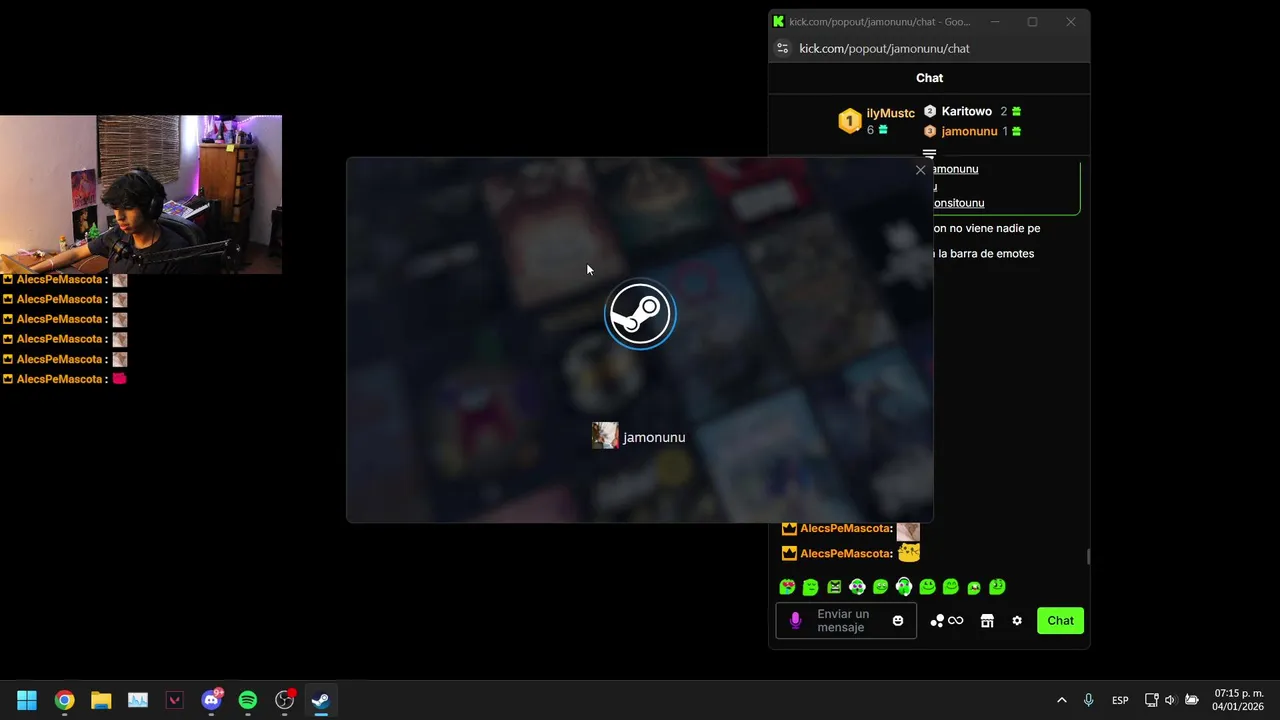Switch ESP keyboard input language
The height and width of the screenshot is (720, 1280).
(x=1120, y=700)
